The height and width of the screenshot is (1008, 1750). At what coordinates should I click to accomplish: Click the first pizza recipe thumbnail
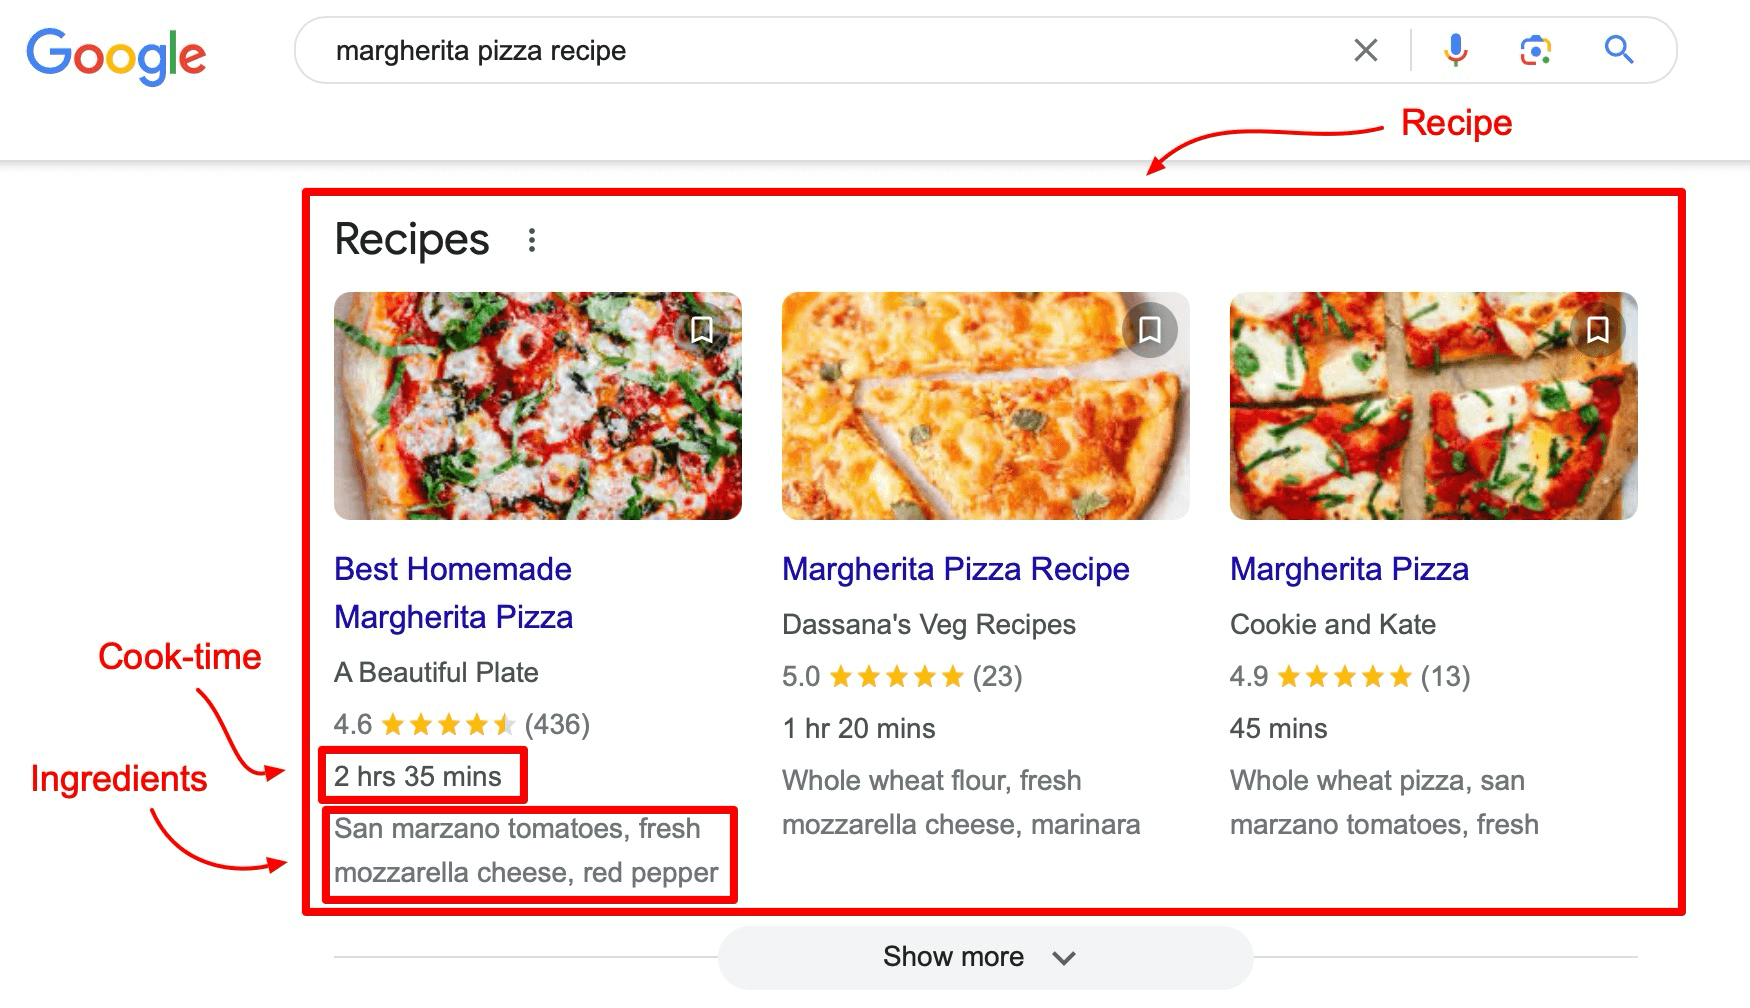click(537, 406)
